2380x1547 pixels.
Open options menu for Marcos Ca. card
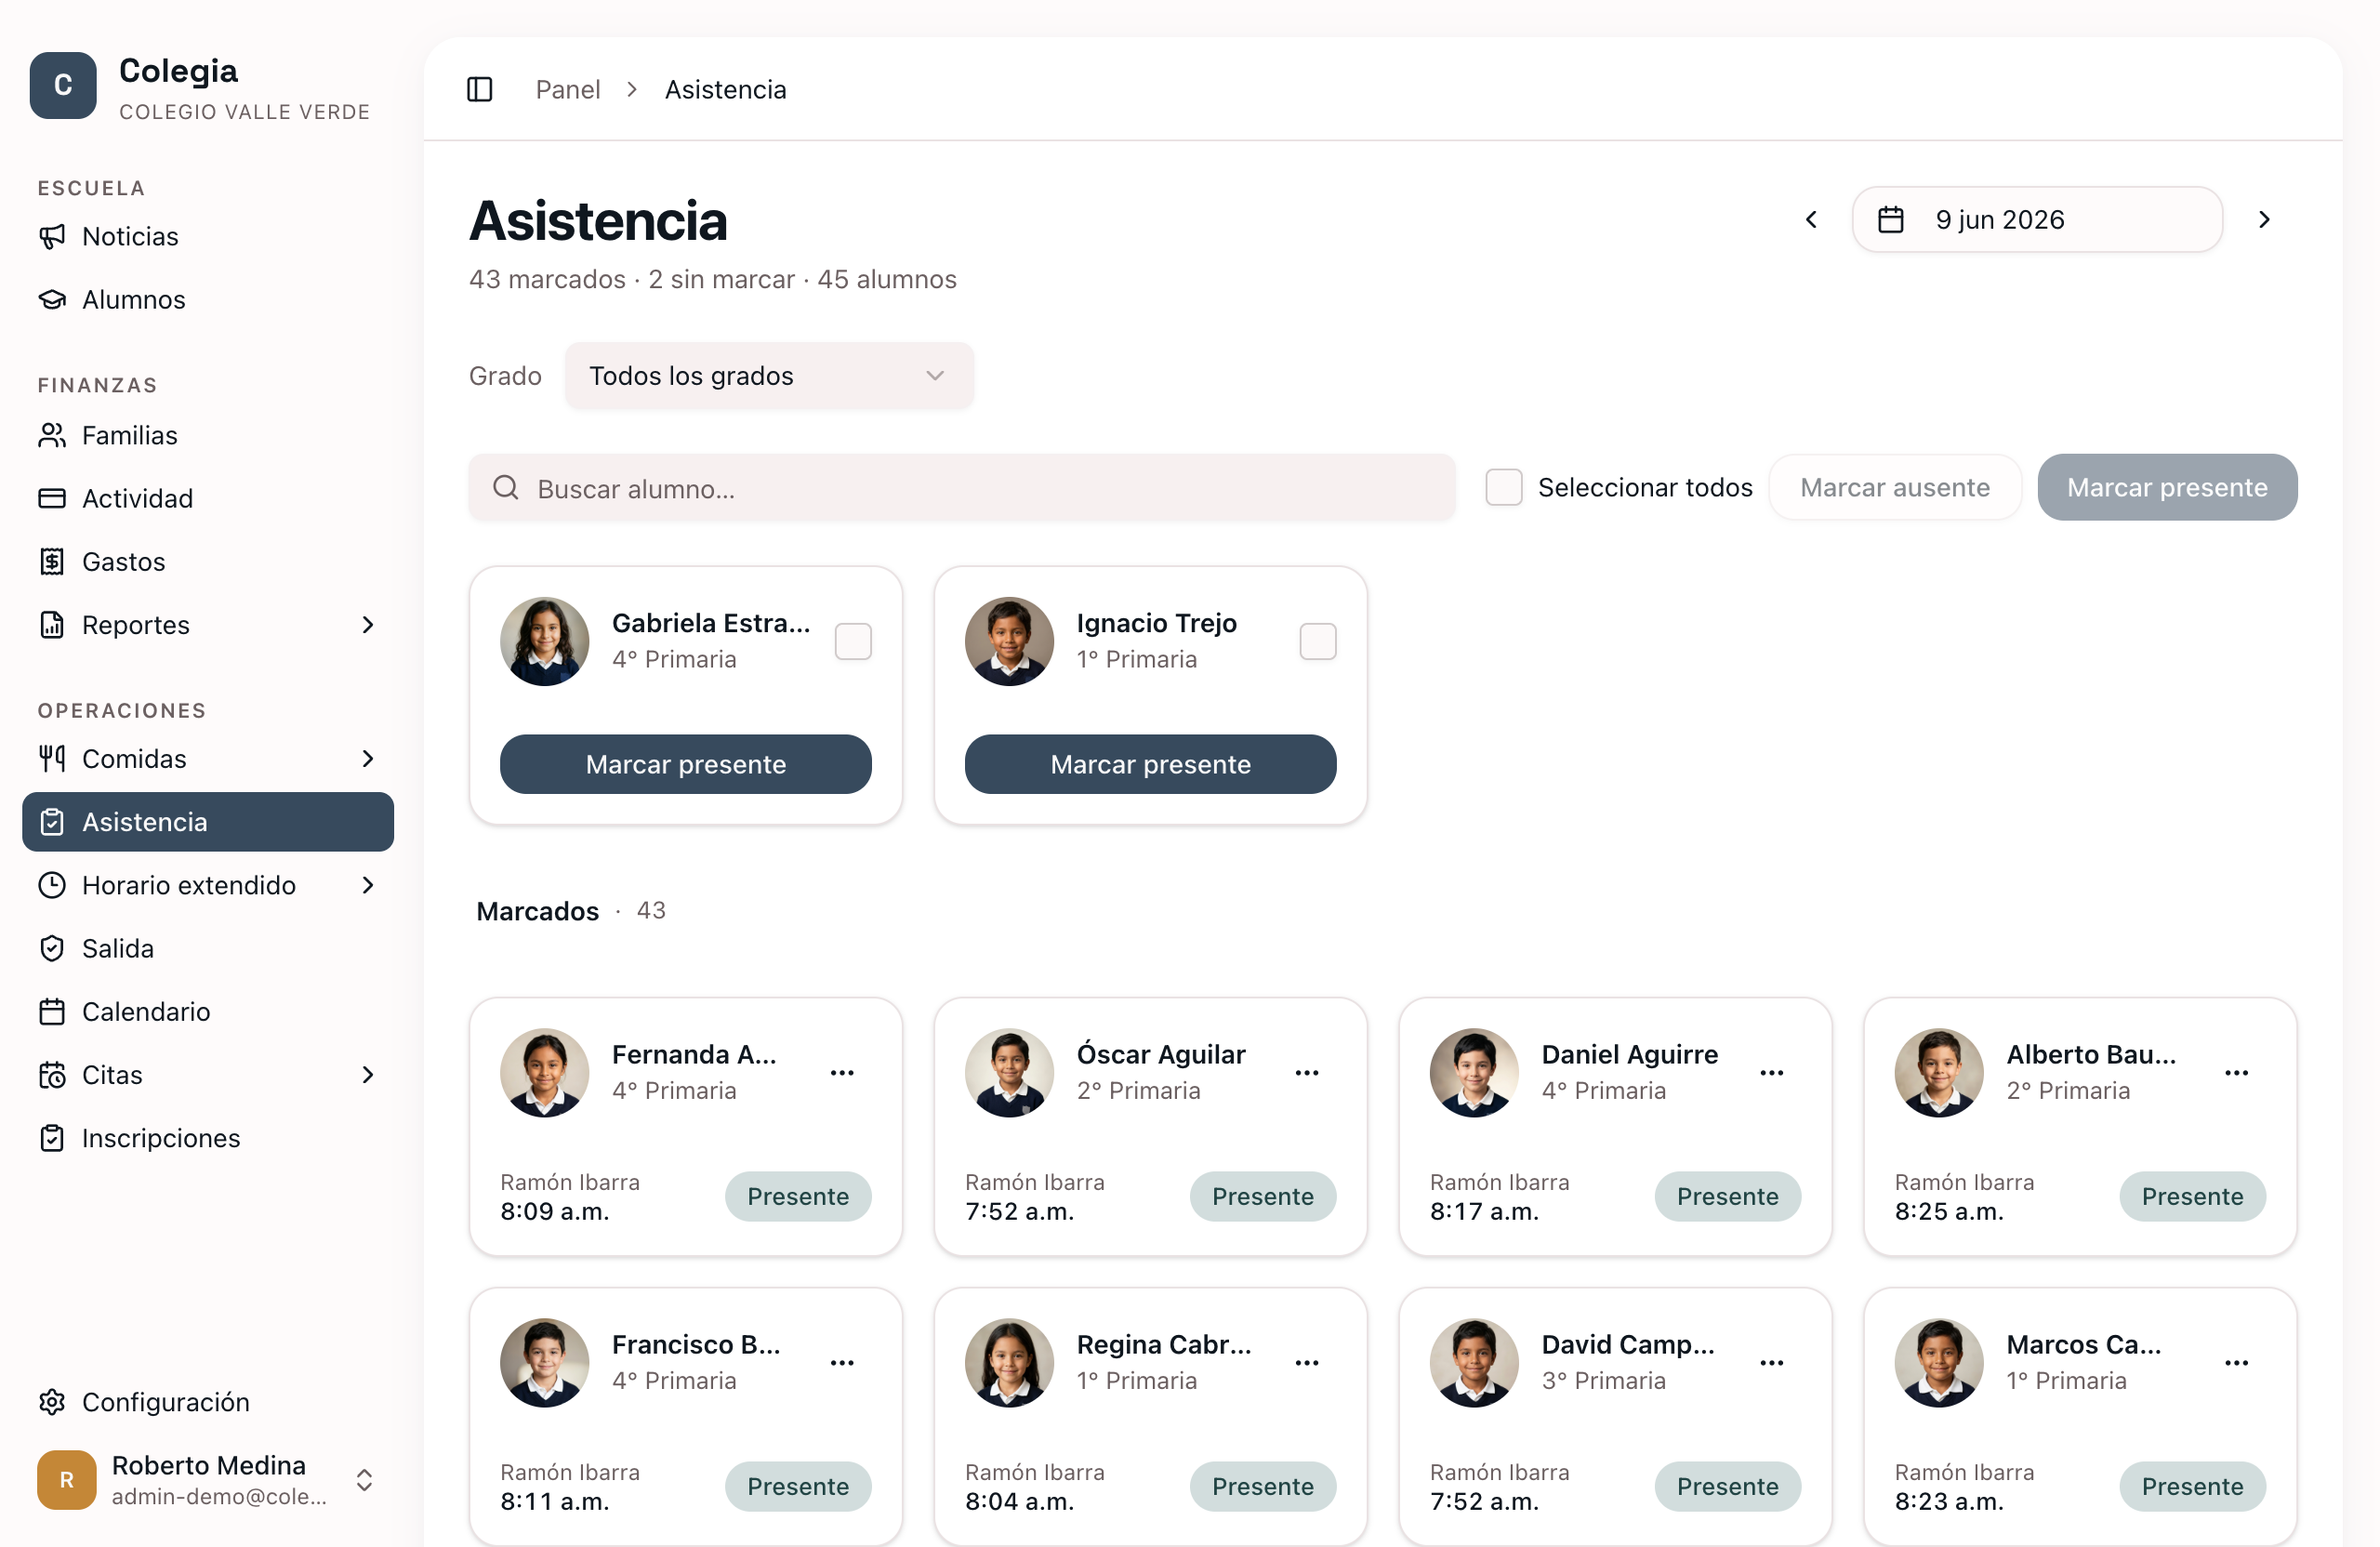[2237, 1363]
